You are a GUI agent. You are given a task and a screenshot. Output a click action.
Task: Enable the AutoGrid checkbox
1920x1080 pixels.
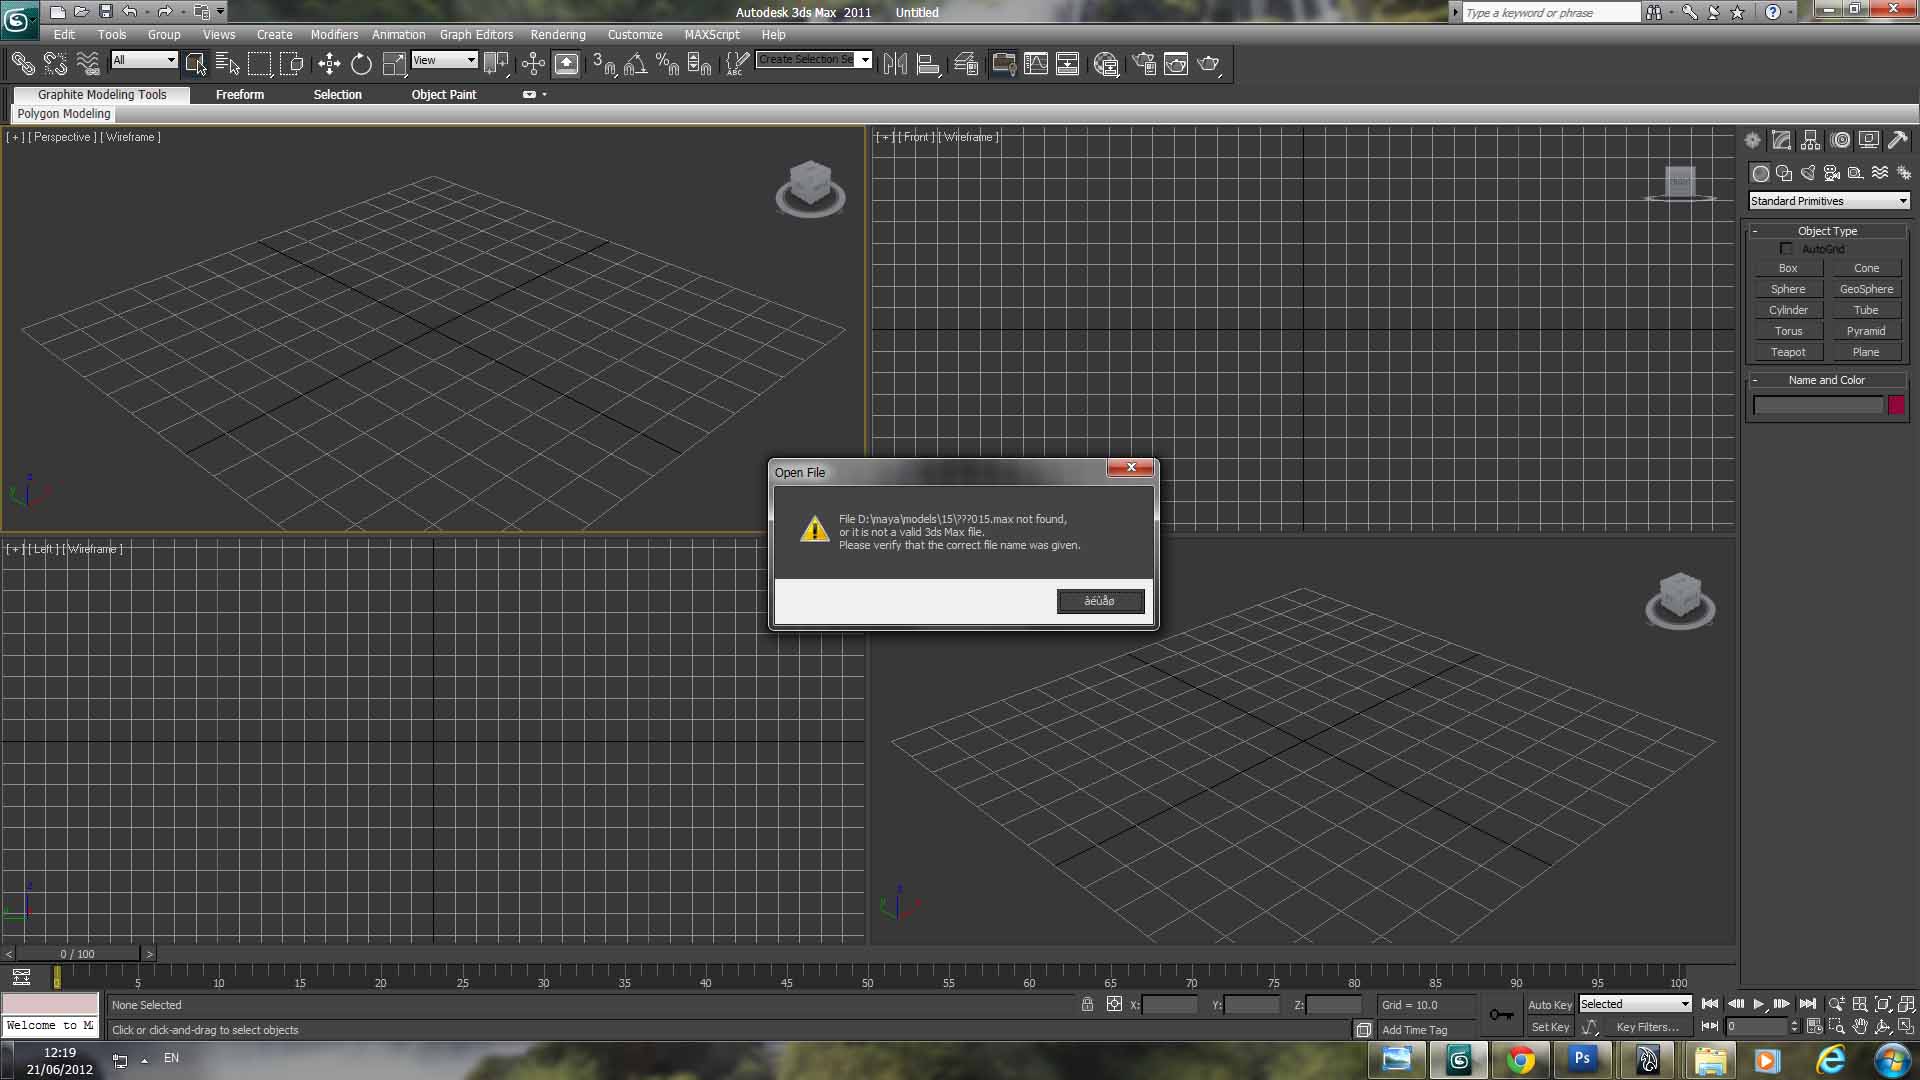[1786, 249]
